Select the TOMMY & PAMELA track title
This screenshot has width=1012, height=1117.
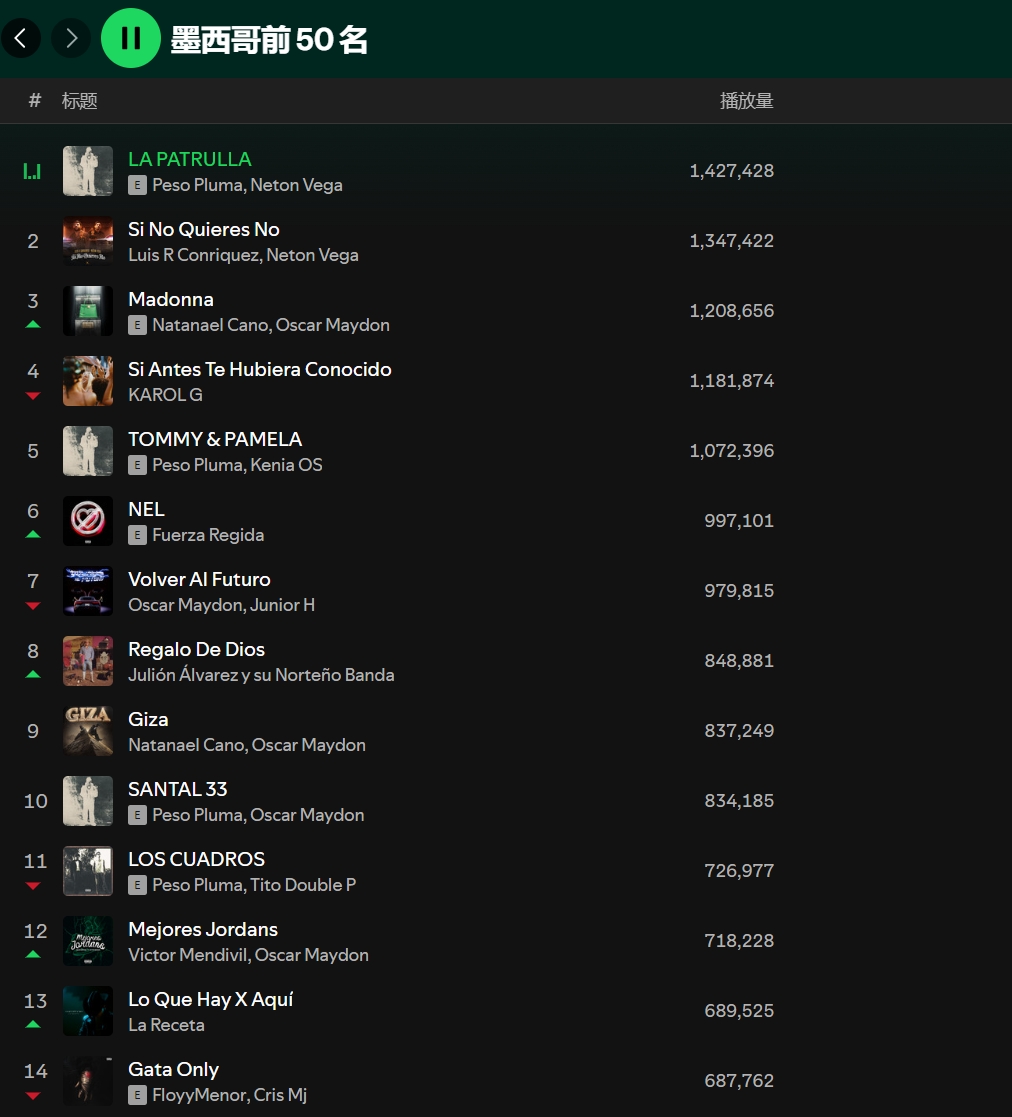point(214,439)
